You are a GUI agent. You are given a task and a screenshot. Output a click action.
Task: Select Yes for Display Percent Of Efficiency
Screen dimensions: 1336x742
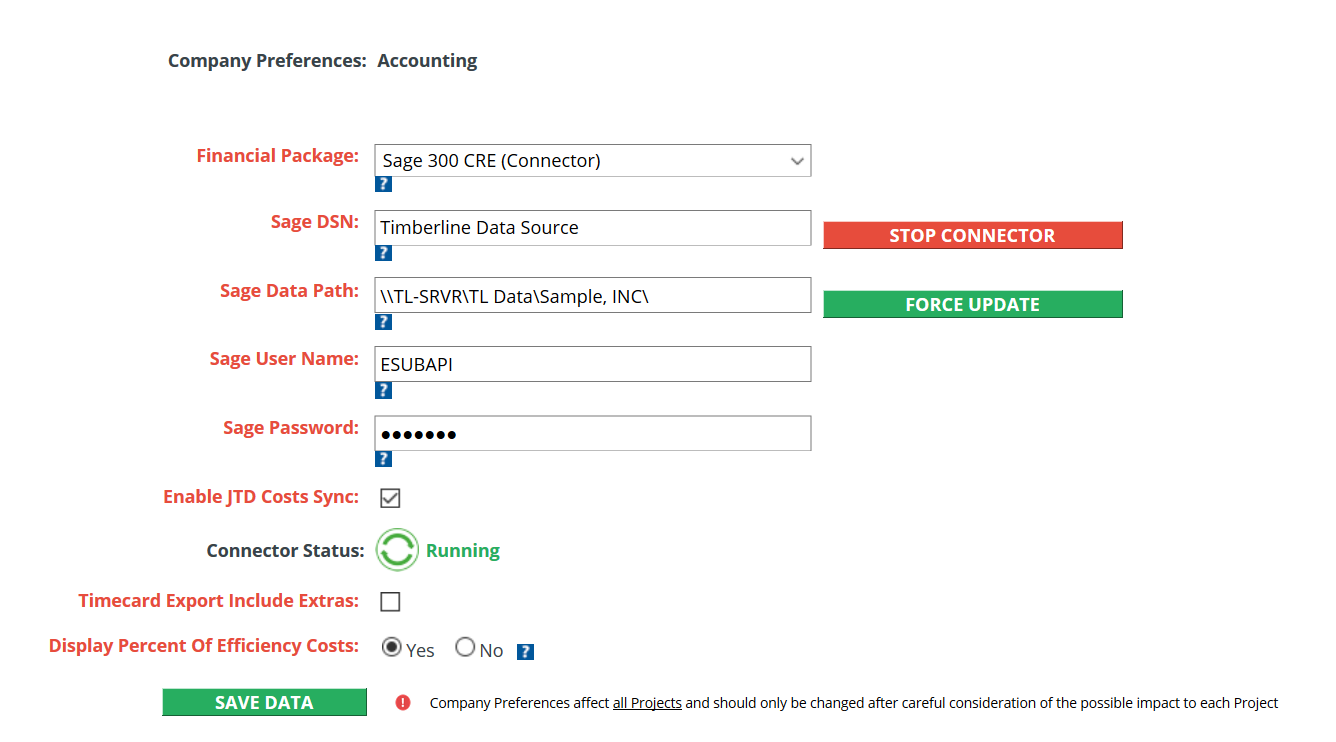[392, 648]
